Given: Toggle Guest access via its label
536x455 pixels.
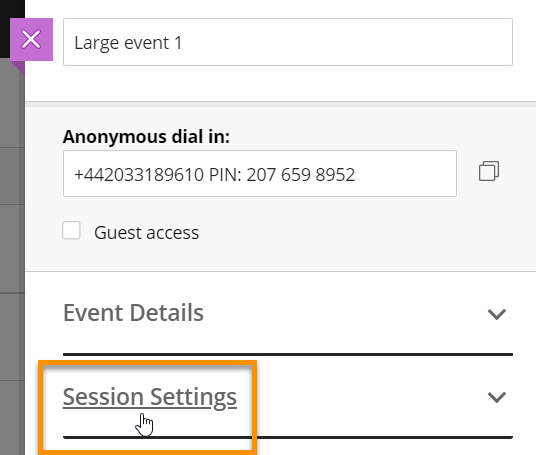Looking at the screenshot, I should tap(146, 233).
